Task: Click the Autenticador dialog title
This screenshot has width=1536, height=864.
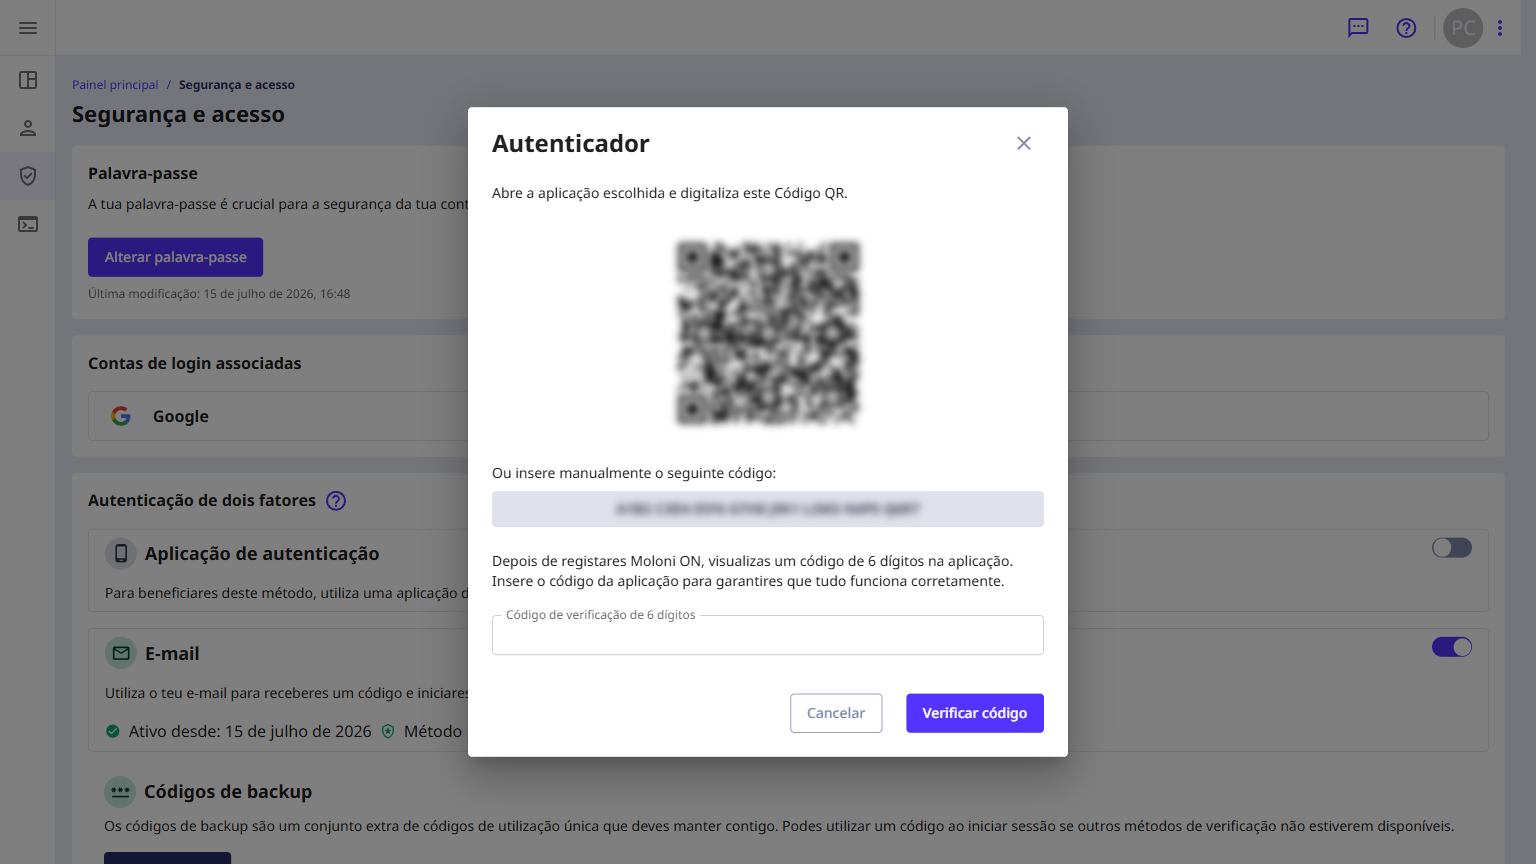Action: point(571,144)
